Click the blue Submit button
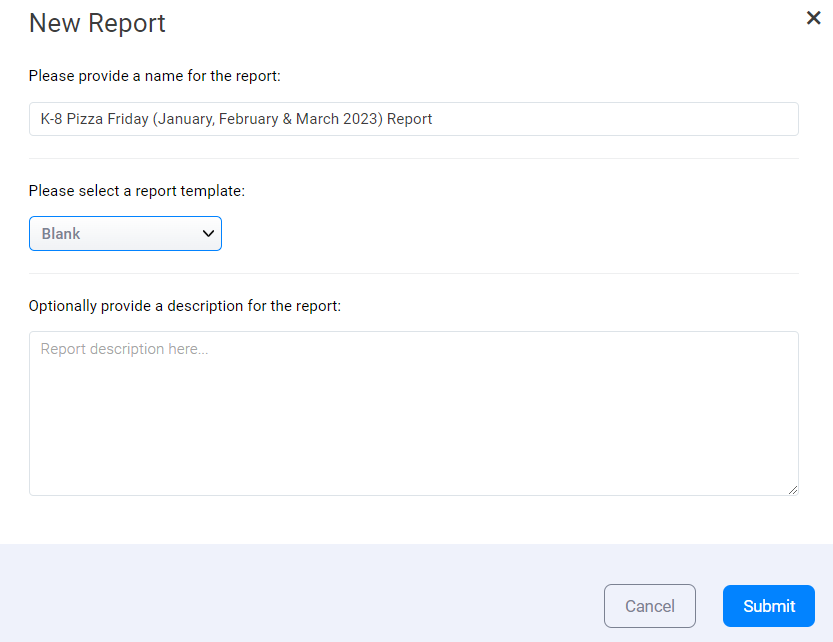The image size is (833, 642). (768, 606)
